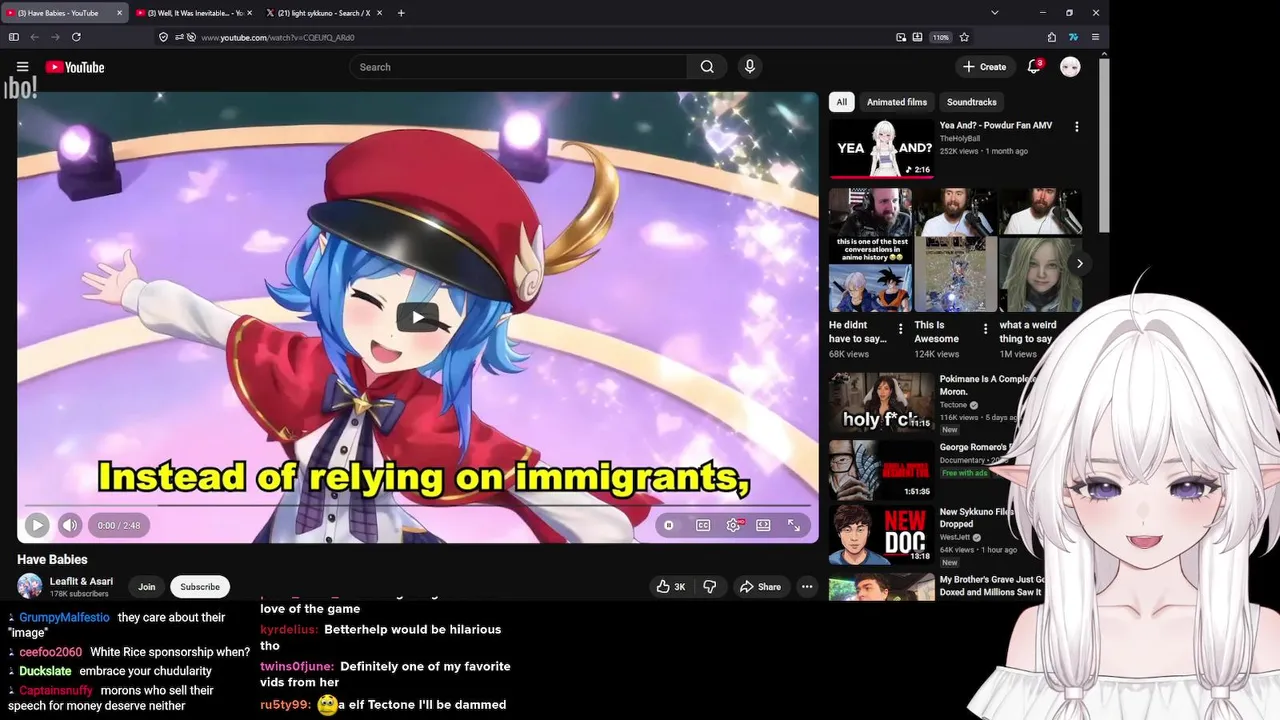Open options menu for Yea And? video
1280x720 pixels.
(x=1076, y=127)
